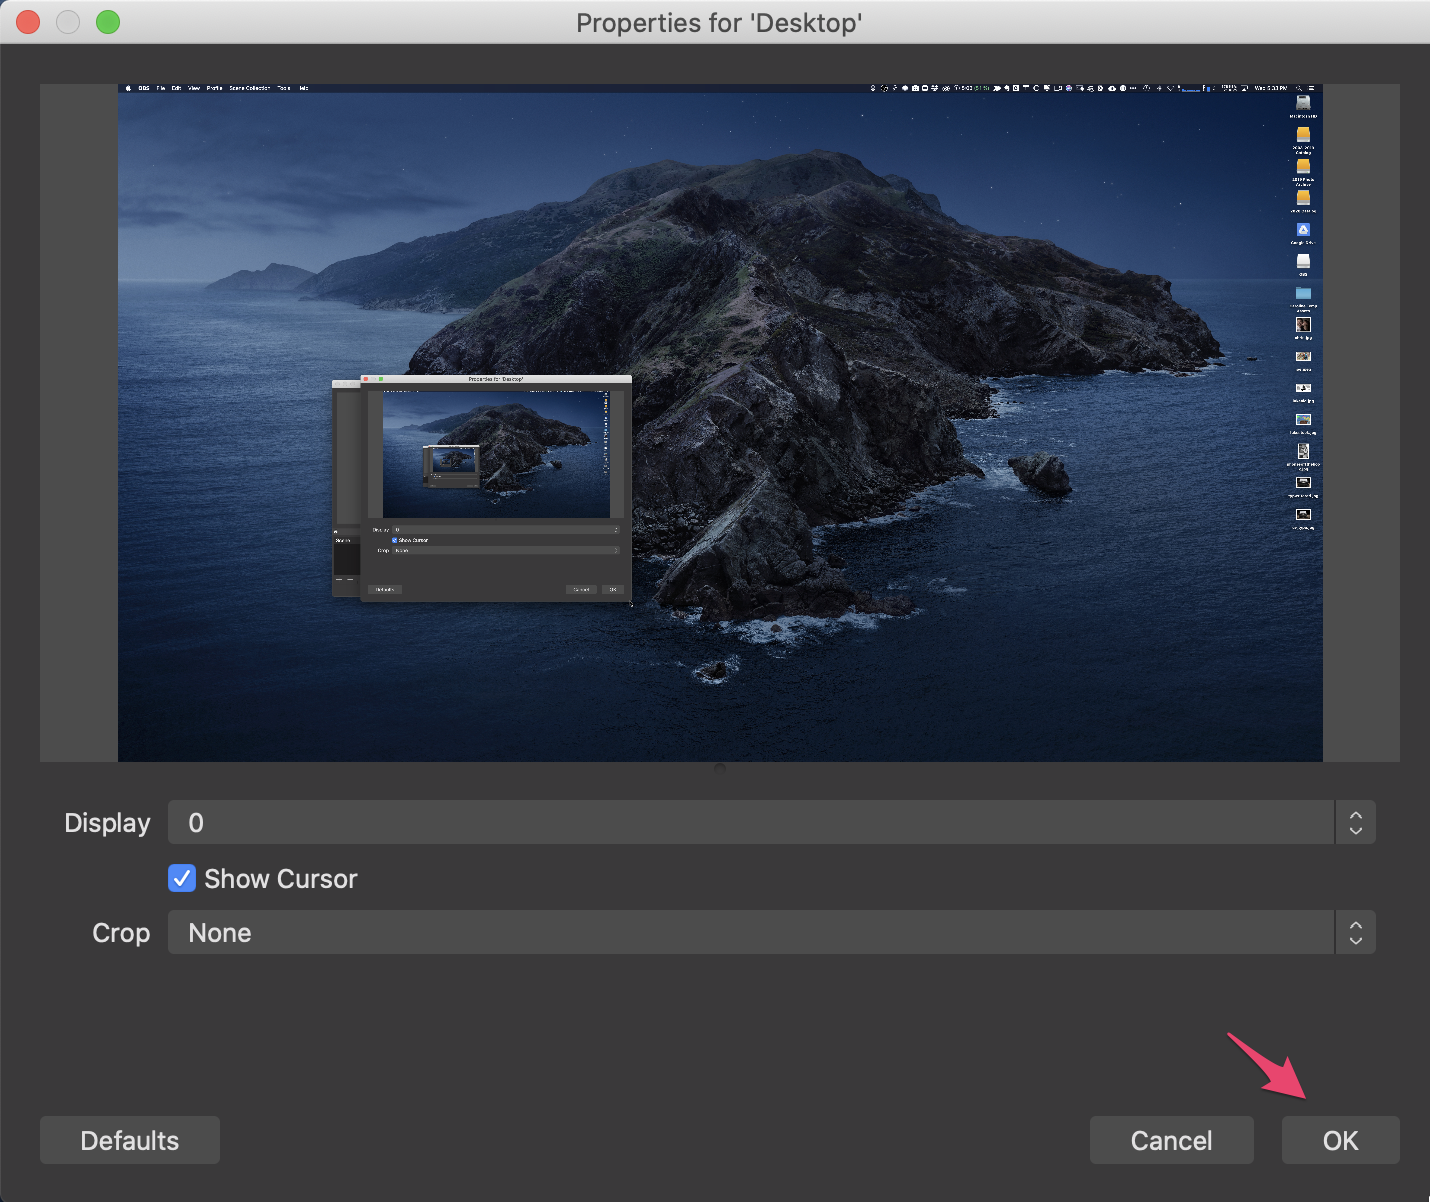Viewport: 1430px width, 1202px height.
Task: Click the green zoom window button
Action: 108,22
